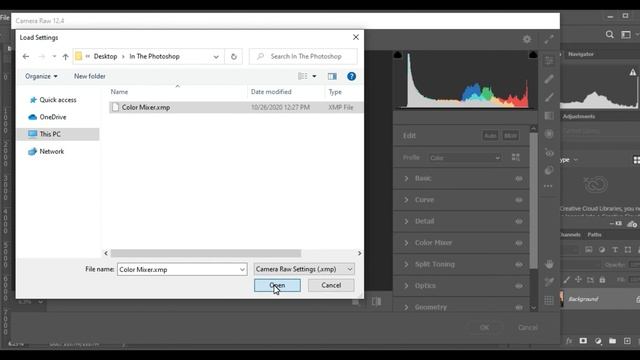Toggle visibility of Detail panel edits
The image size is (640, 360).
tap(519, 221)
